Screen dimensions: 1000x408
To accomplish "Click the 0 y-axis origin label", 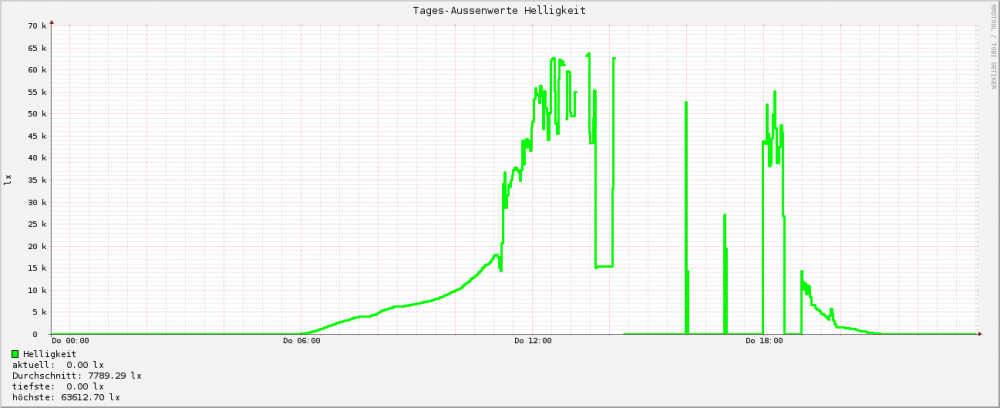I will coord(43,334).
